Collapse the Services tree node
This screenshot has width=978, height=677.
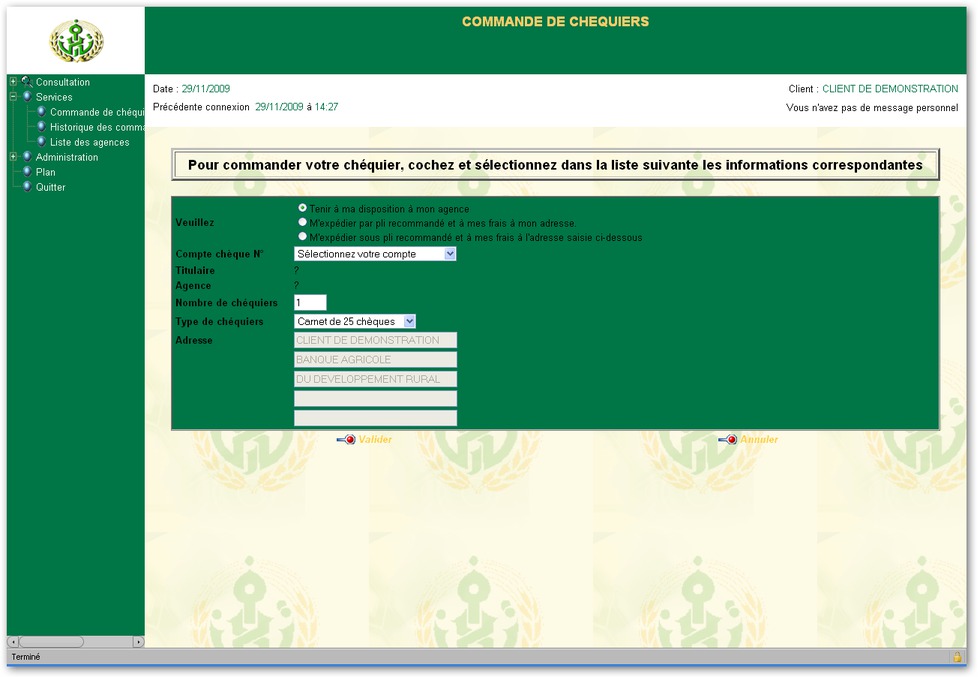click(x=13, y=96)
